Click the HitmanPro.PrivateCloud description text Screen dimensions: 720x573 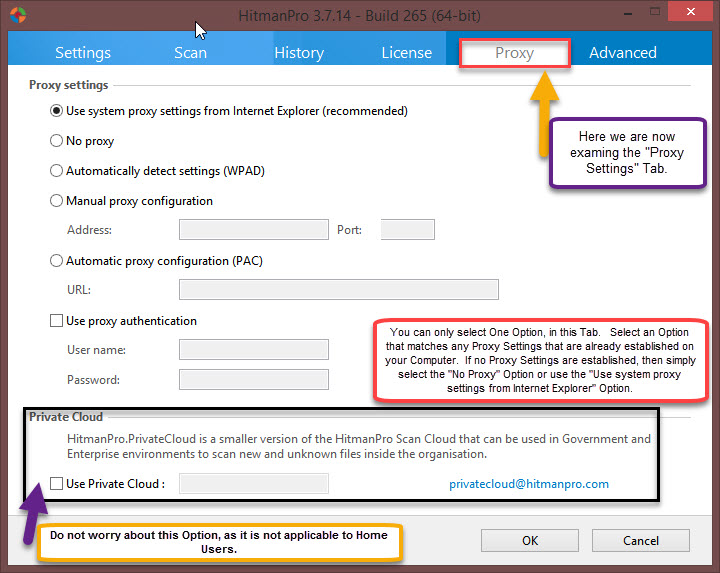[359, 446]
